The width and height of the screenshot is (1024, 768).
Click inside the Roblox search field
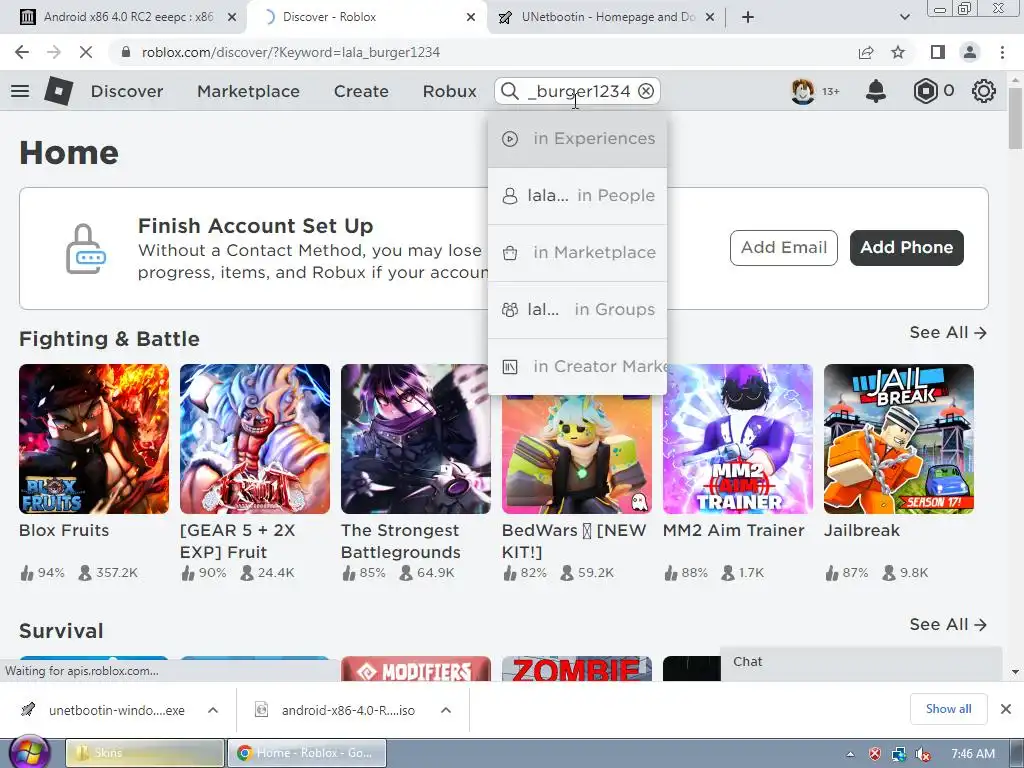(579, 91)
